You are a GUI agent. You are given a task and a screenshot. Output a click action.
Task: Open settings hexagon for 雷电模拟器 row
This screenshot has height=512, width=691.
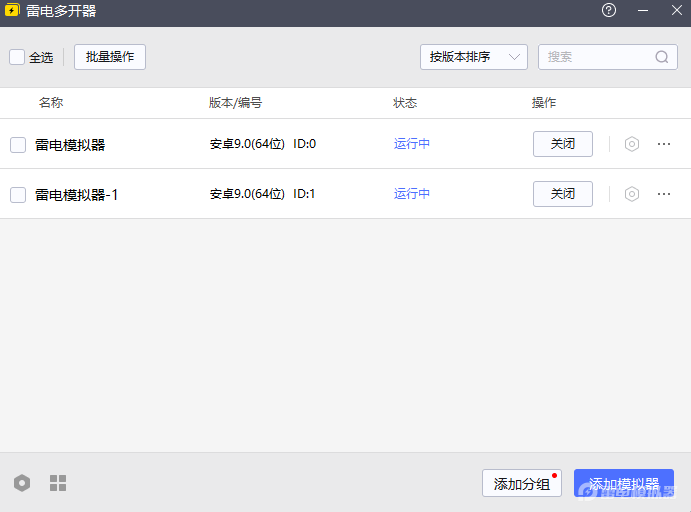[631, 144]
